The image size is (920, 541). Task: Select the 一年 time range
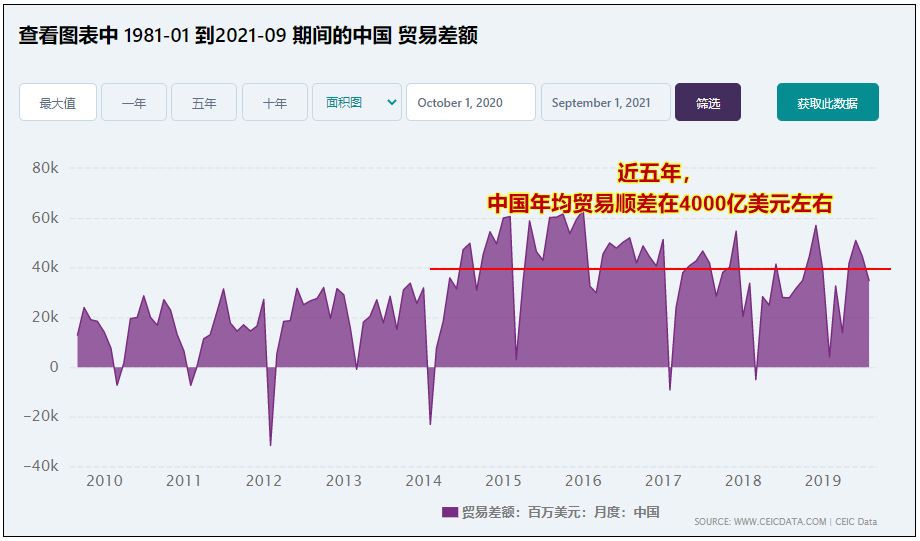[134, 103]
